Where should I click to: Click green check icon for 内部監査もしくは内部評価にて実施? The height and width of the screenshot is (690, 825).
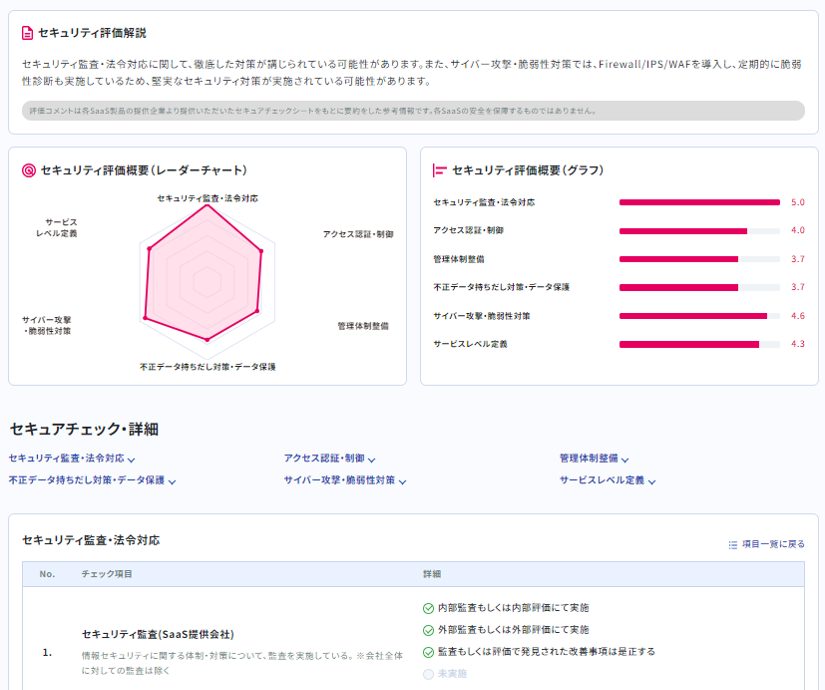coord(429,607)
